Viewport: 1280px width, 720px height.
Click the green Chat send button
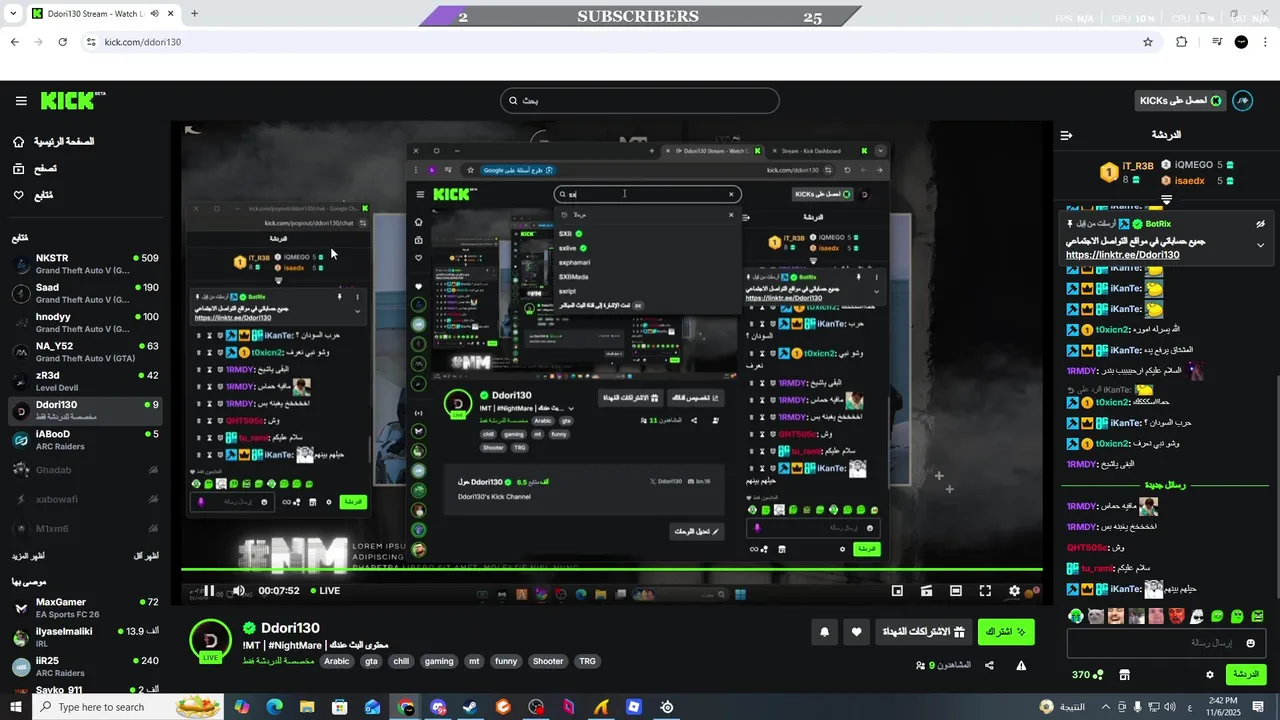tap(1246, 675)
